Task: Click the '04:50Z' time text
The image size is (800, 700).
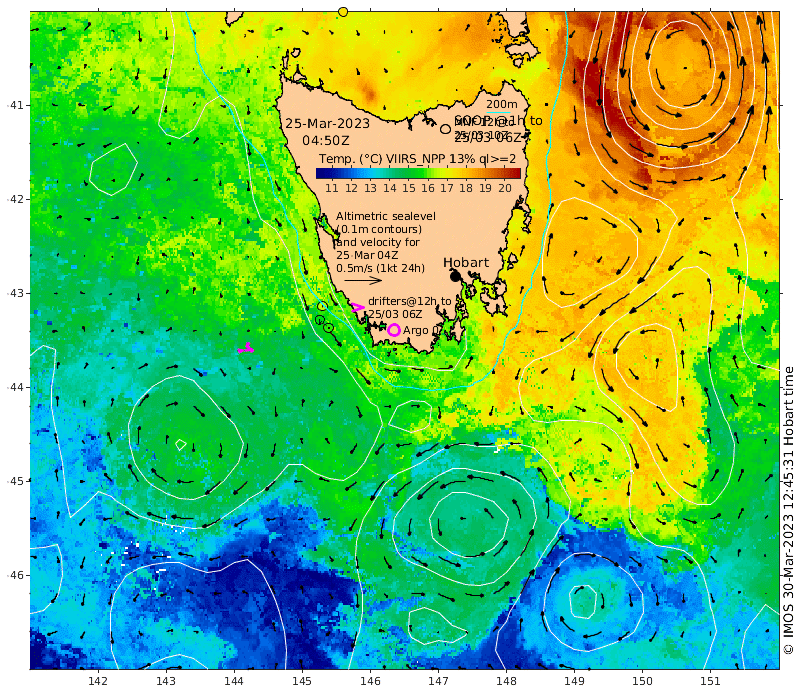Action: [x=326, y=140]
